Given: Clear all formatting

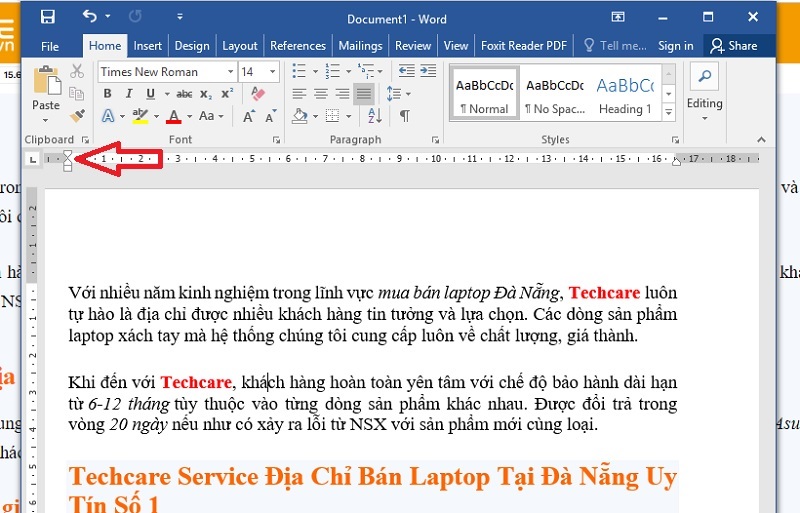Looking at the screenshot, I should click(258, 93).
